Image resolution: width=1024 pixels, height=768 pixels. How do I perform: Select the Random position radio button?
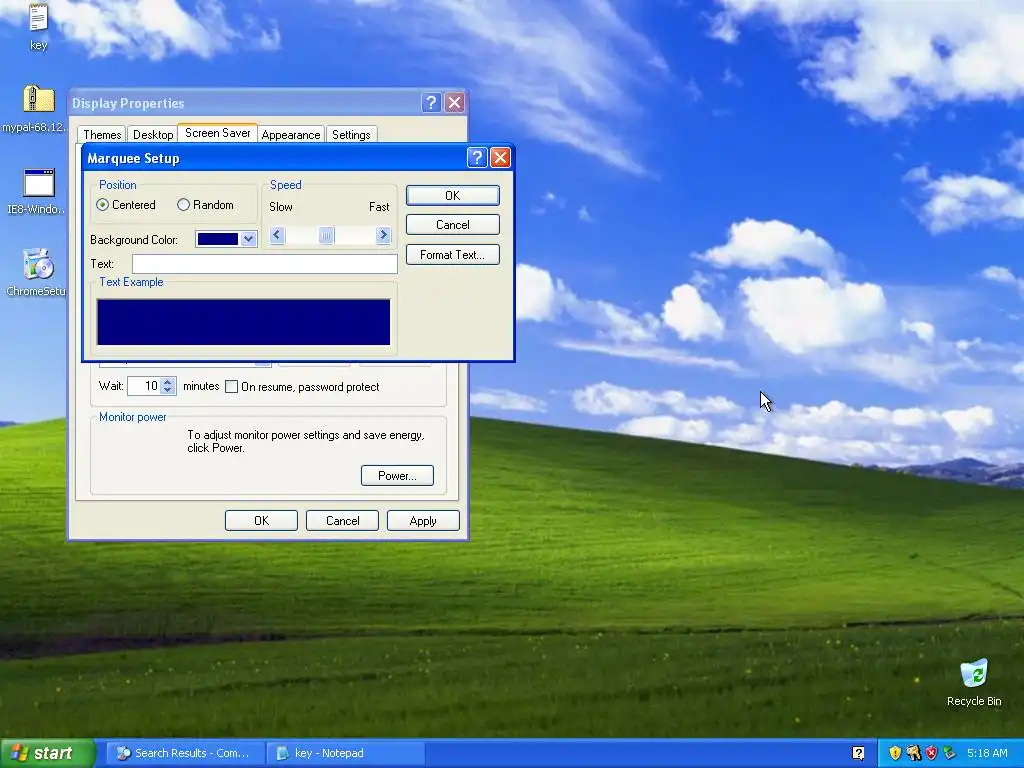tap(184, 205)
